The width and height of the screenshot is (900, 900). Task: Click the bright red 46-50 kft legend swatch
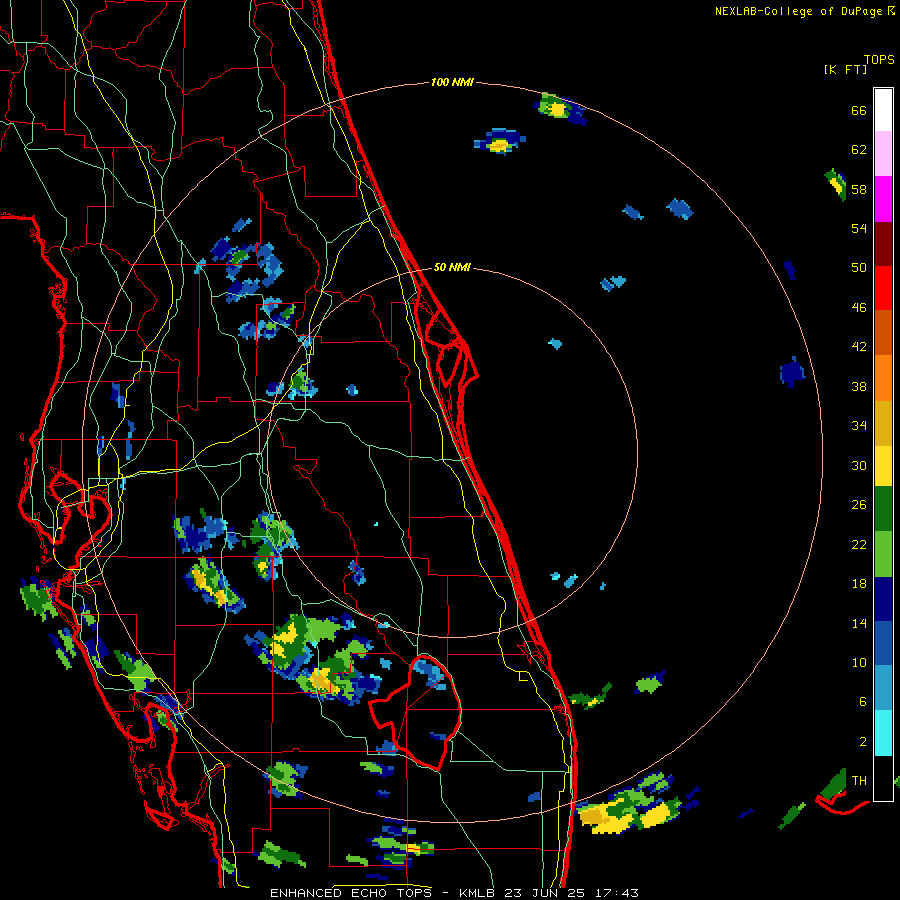click(883, 288)
